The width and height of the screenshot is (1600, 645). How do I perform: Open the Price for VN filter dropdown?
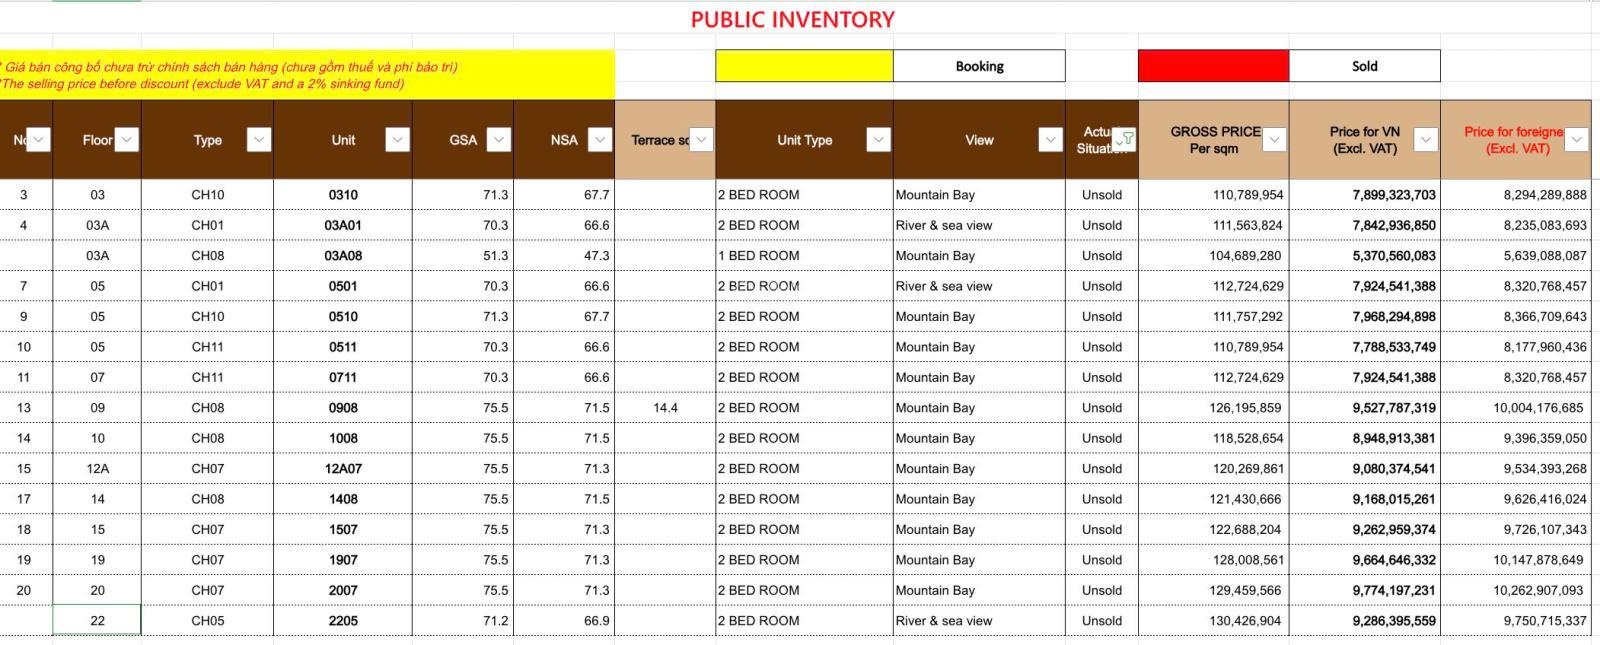pyautogui.click(x=1426, y=140)
